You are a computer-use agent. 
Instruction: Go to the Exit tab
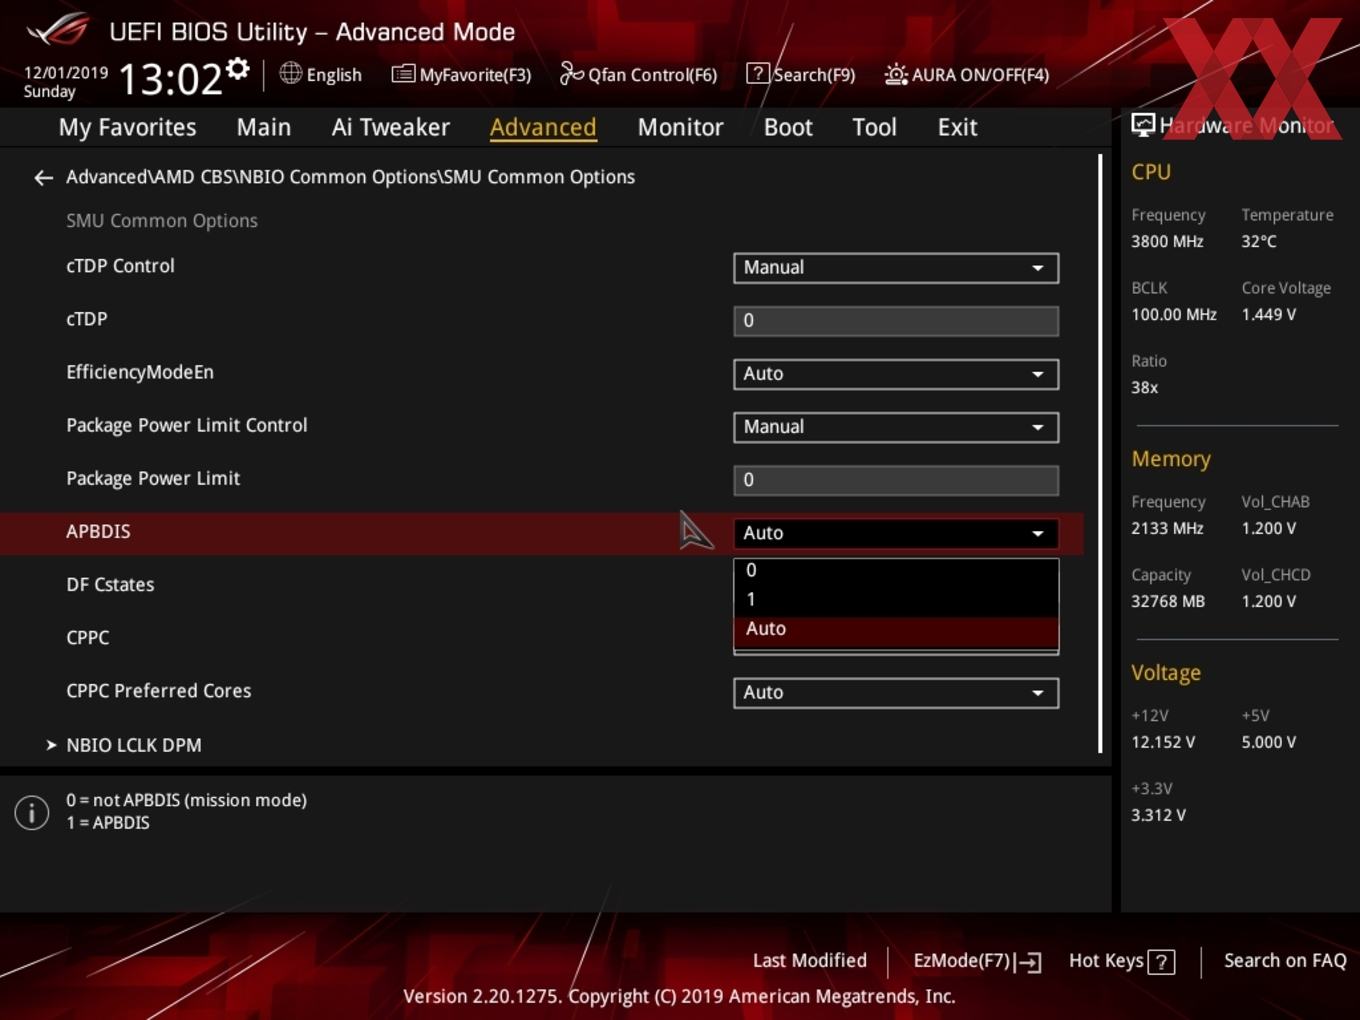click(x=957, y=127)
